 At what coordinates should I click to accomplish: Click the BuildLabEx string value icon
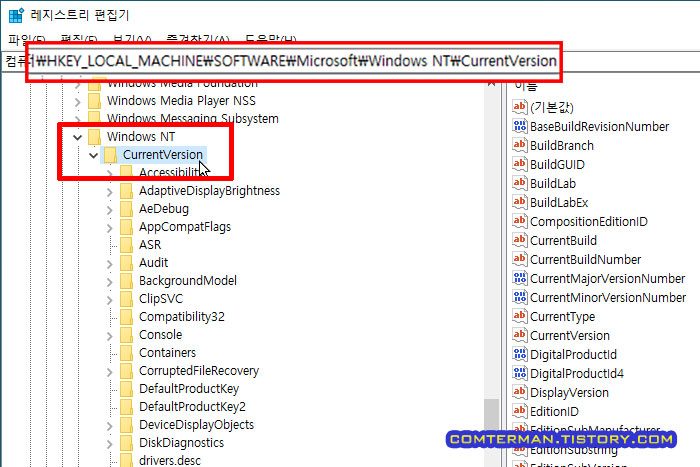[x=520, y=202]
